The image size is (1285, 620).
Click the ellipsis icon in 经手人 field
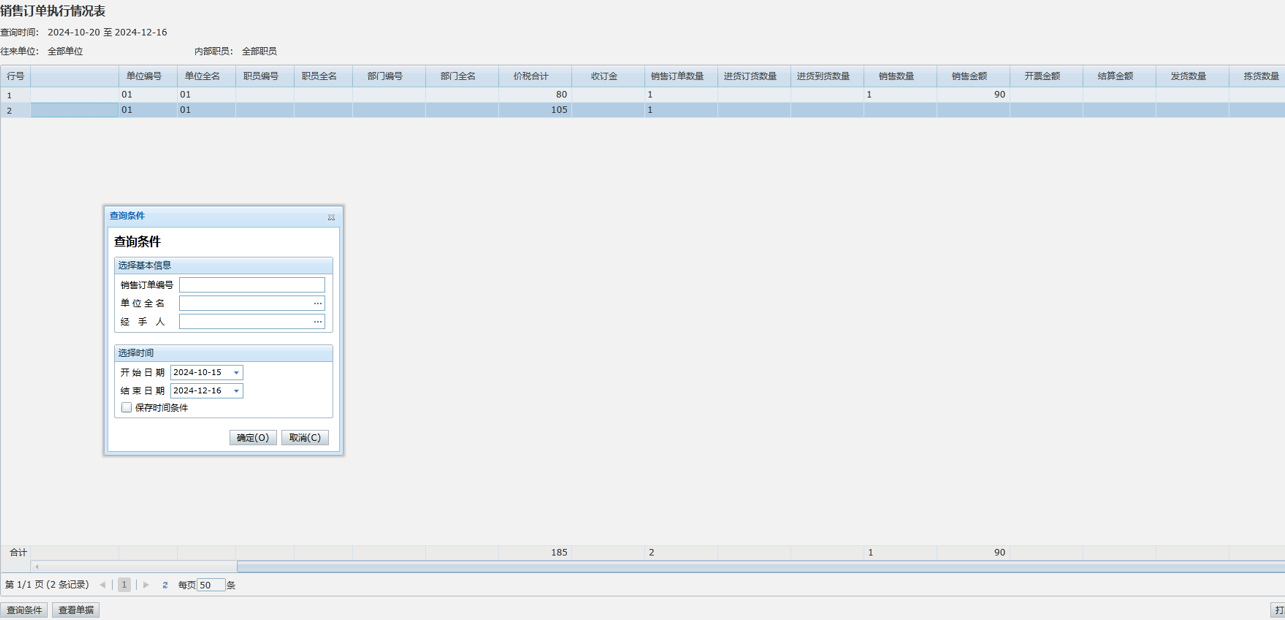pos(318,322)
